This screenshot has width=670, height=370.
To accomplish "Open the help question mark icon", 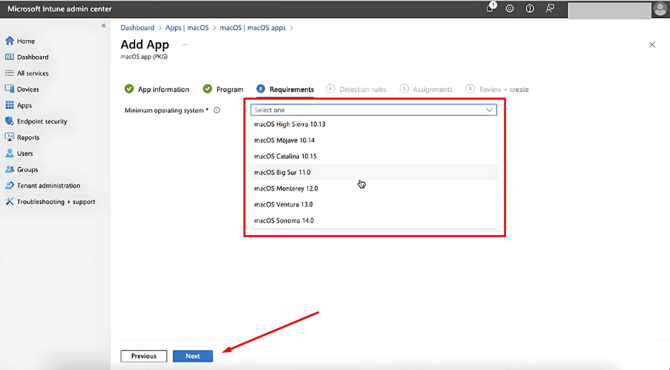I will (x=529, y=8).
